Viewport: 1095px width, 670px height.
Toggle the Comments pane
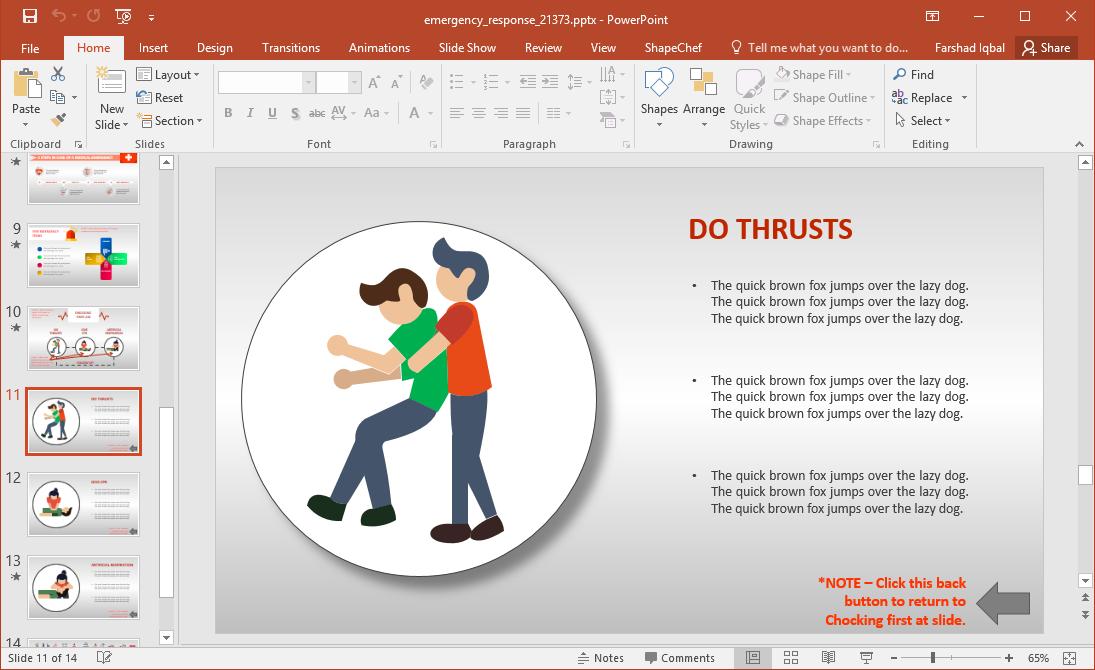point(680,658)
